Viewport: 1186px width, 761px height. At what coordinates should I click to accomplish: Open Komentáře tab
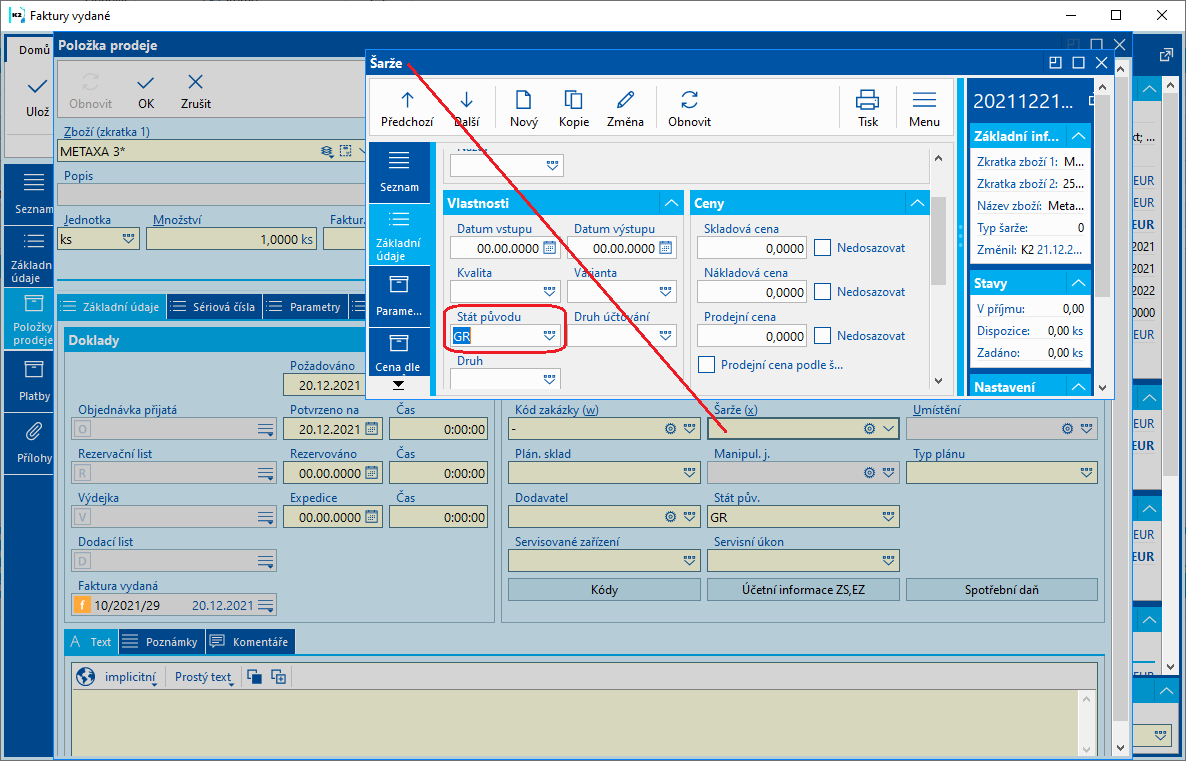250,641
